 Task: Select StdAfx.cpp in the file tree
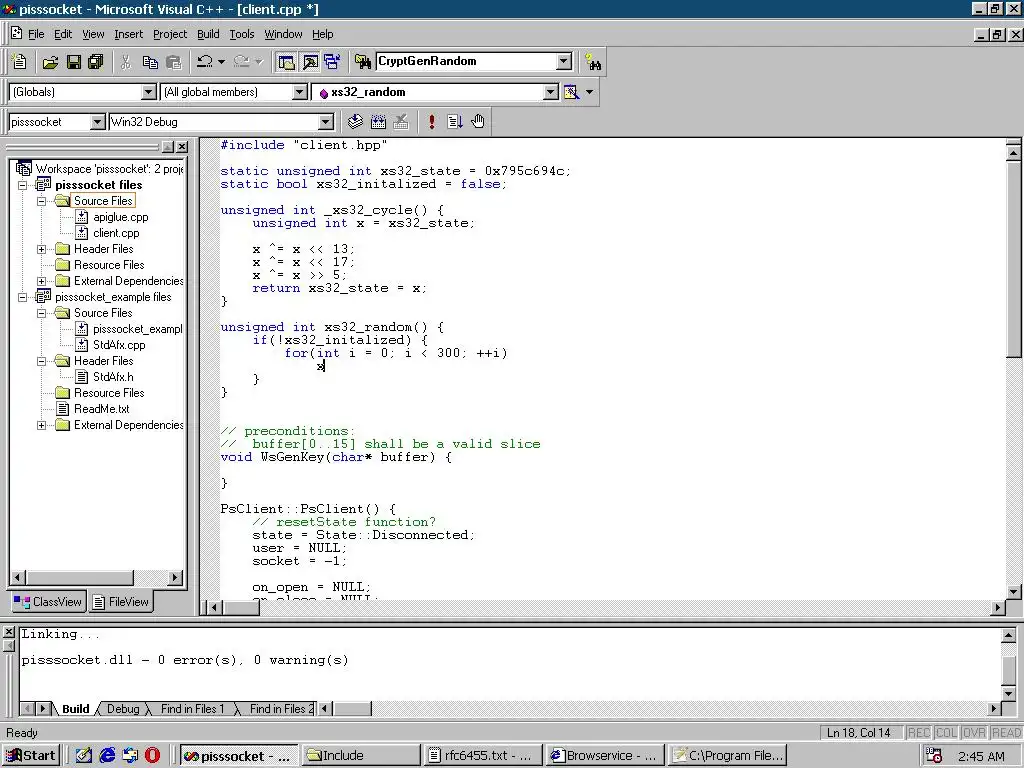point(119,345)
